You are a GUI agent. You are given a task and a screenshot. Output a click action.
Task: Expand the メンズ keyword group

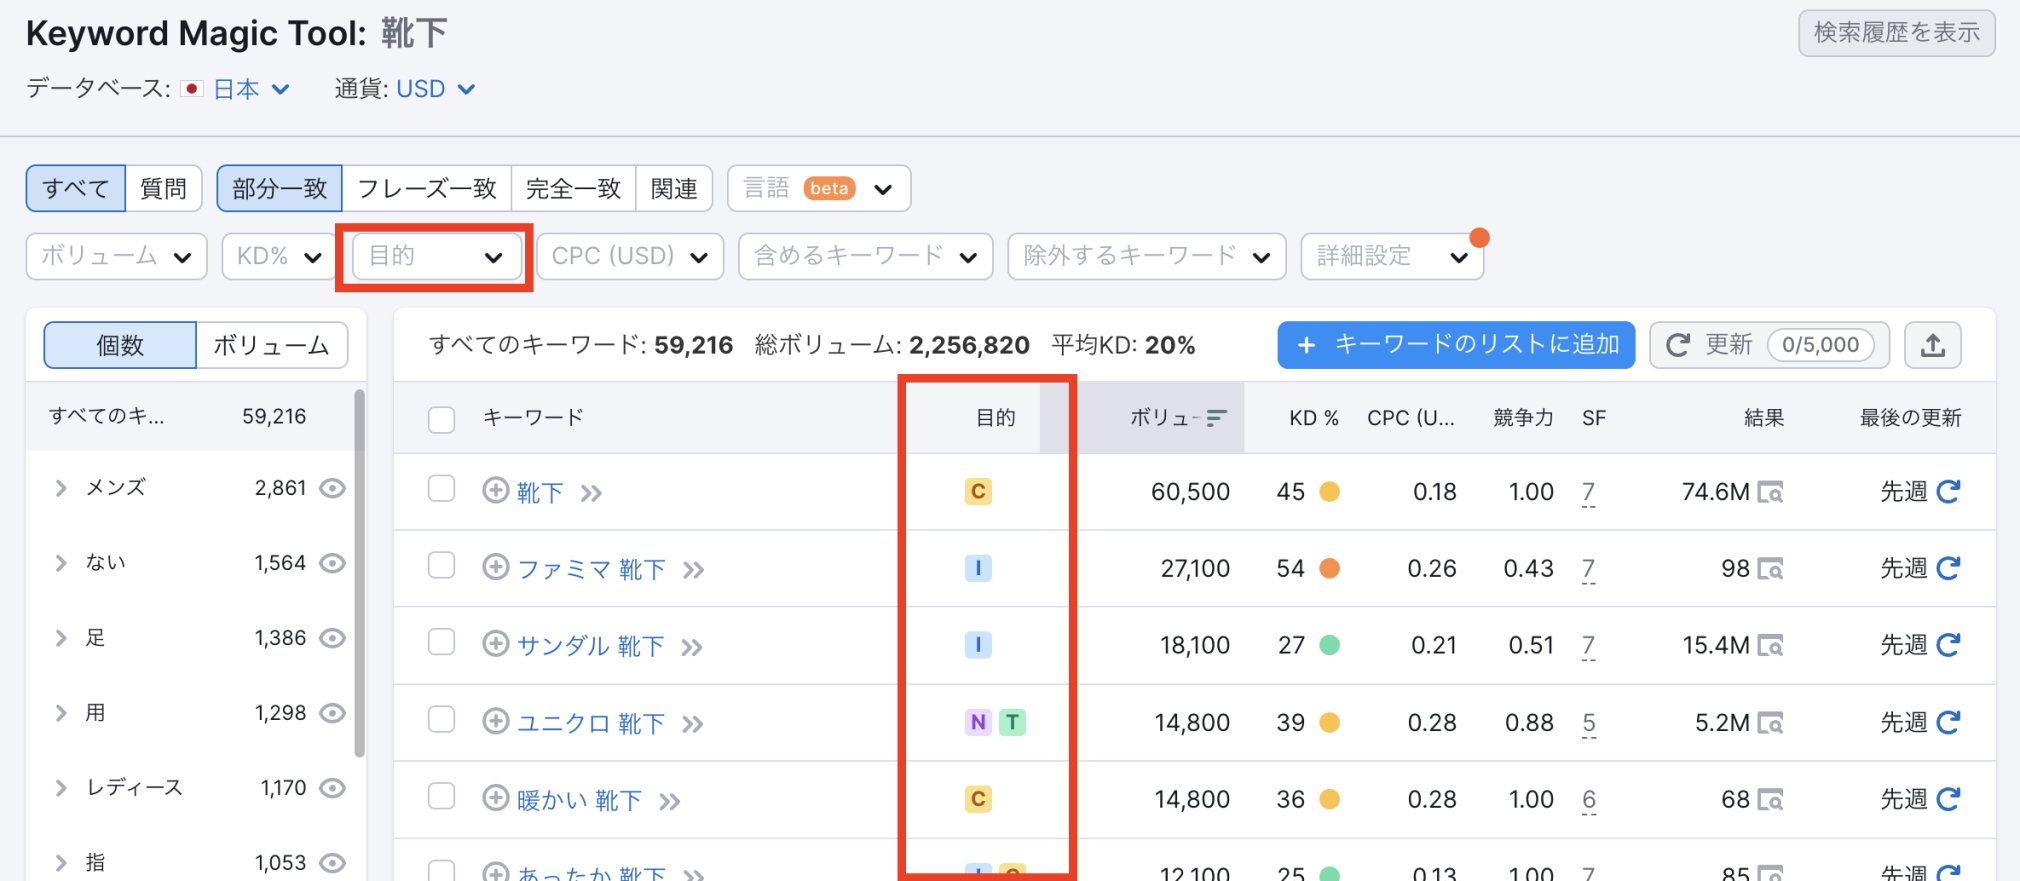click(x=61, y=488)
